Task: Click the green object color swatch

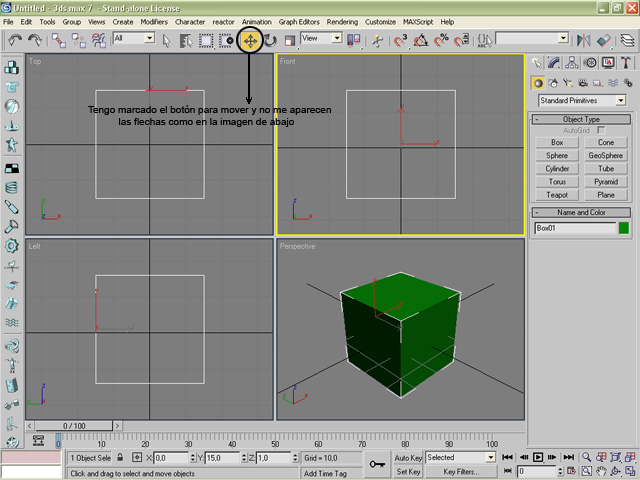Action: 624,228
